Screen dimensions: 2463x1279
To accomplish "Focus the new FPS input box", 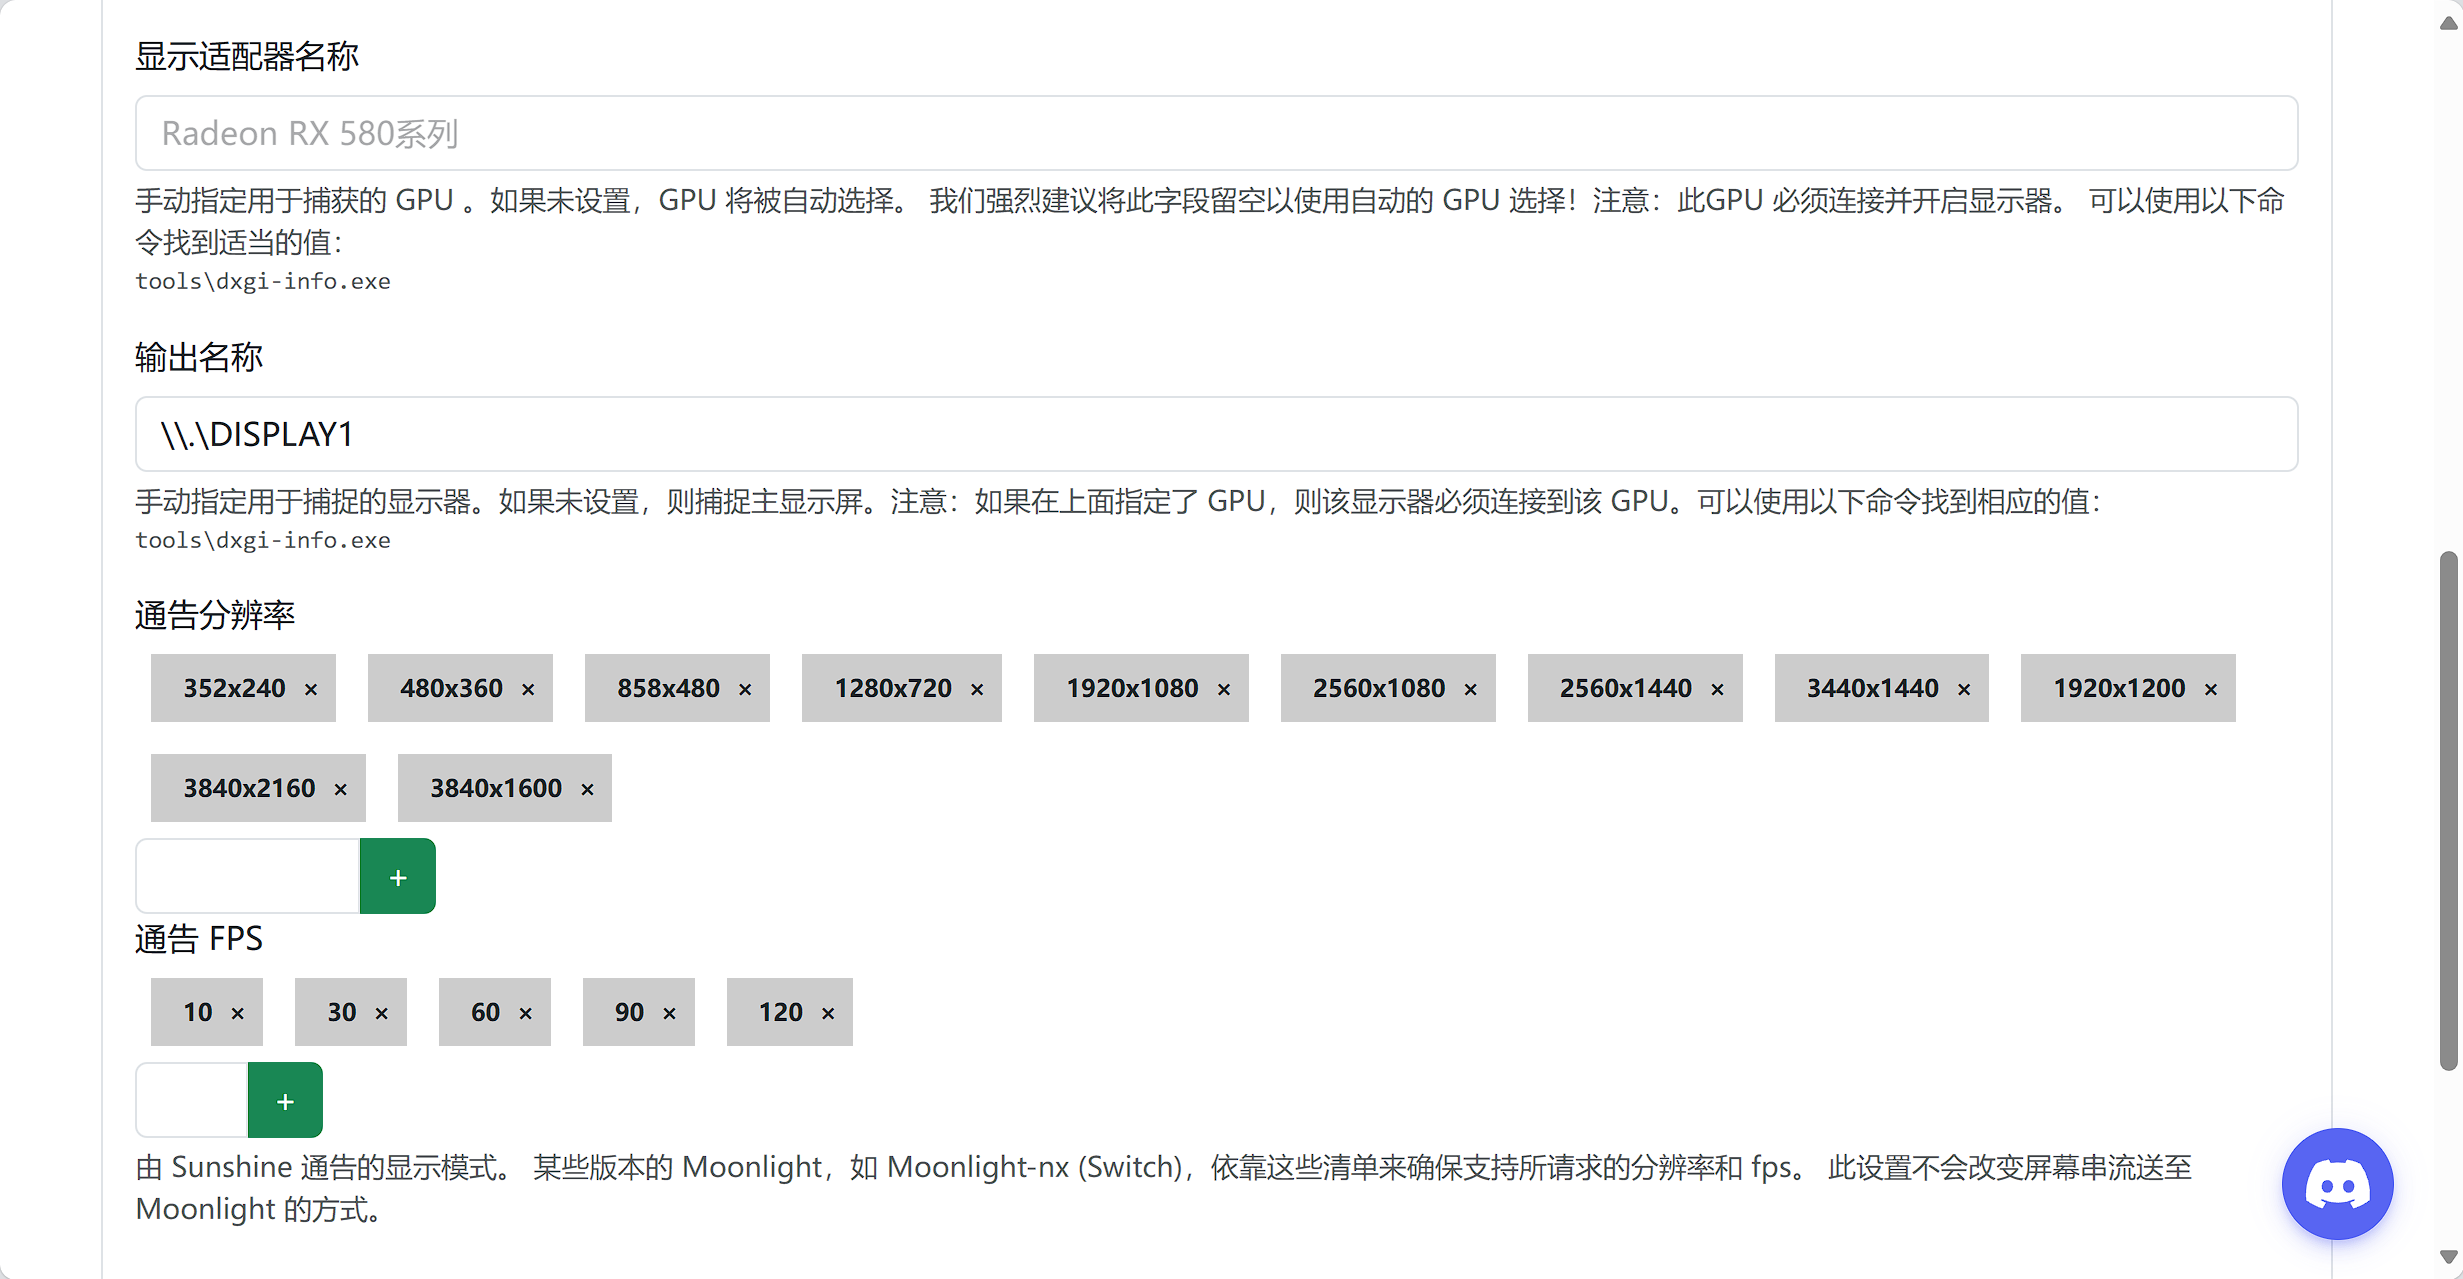I will click(192, 1101).
